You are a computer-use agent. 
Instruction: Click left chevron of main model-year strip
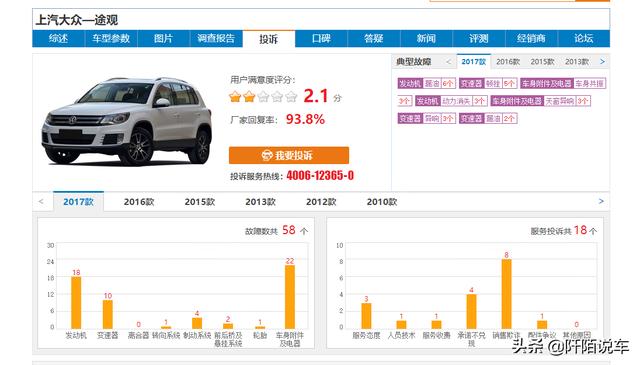(x=41, y=201)
